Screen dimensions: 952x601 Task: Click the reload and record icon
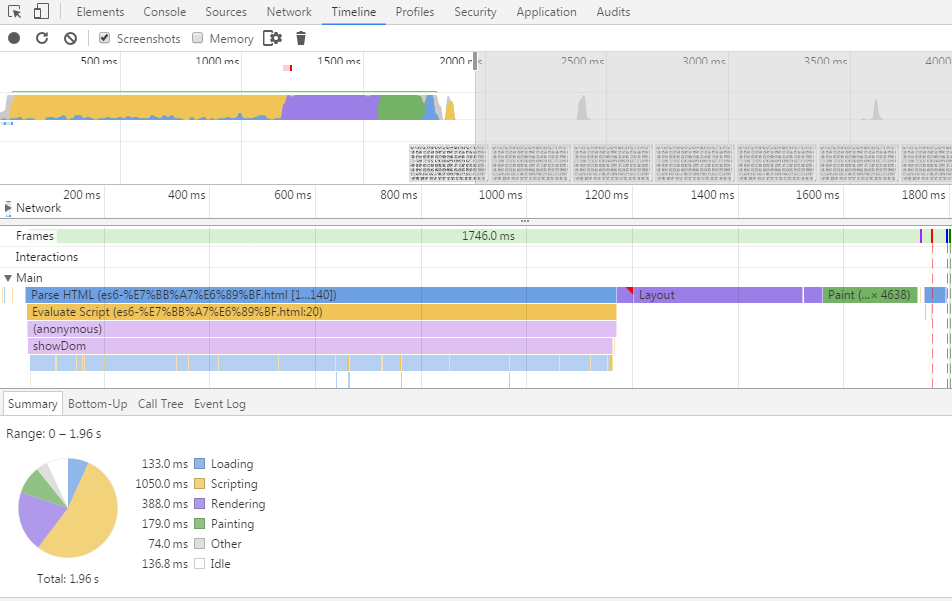(42, 38)
